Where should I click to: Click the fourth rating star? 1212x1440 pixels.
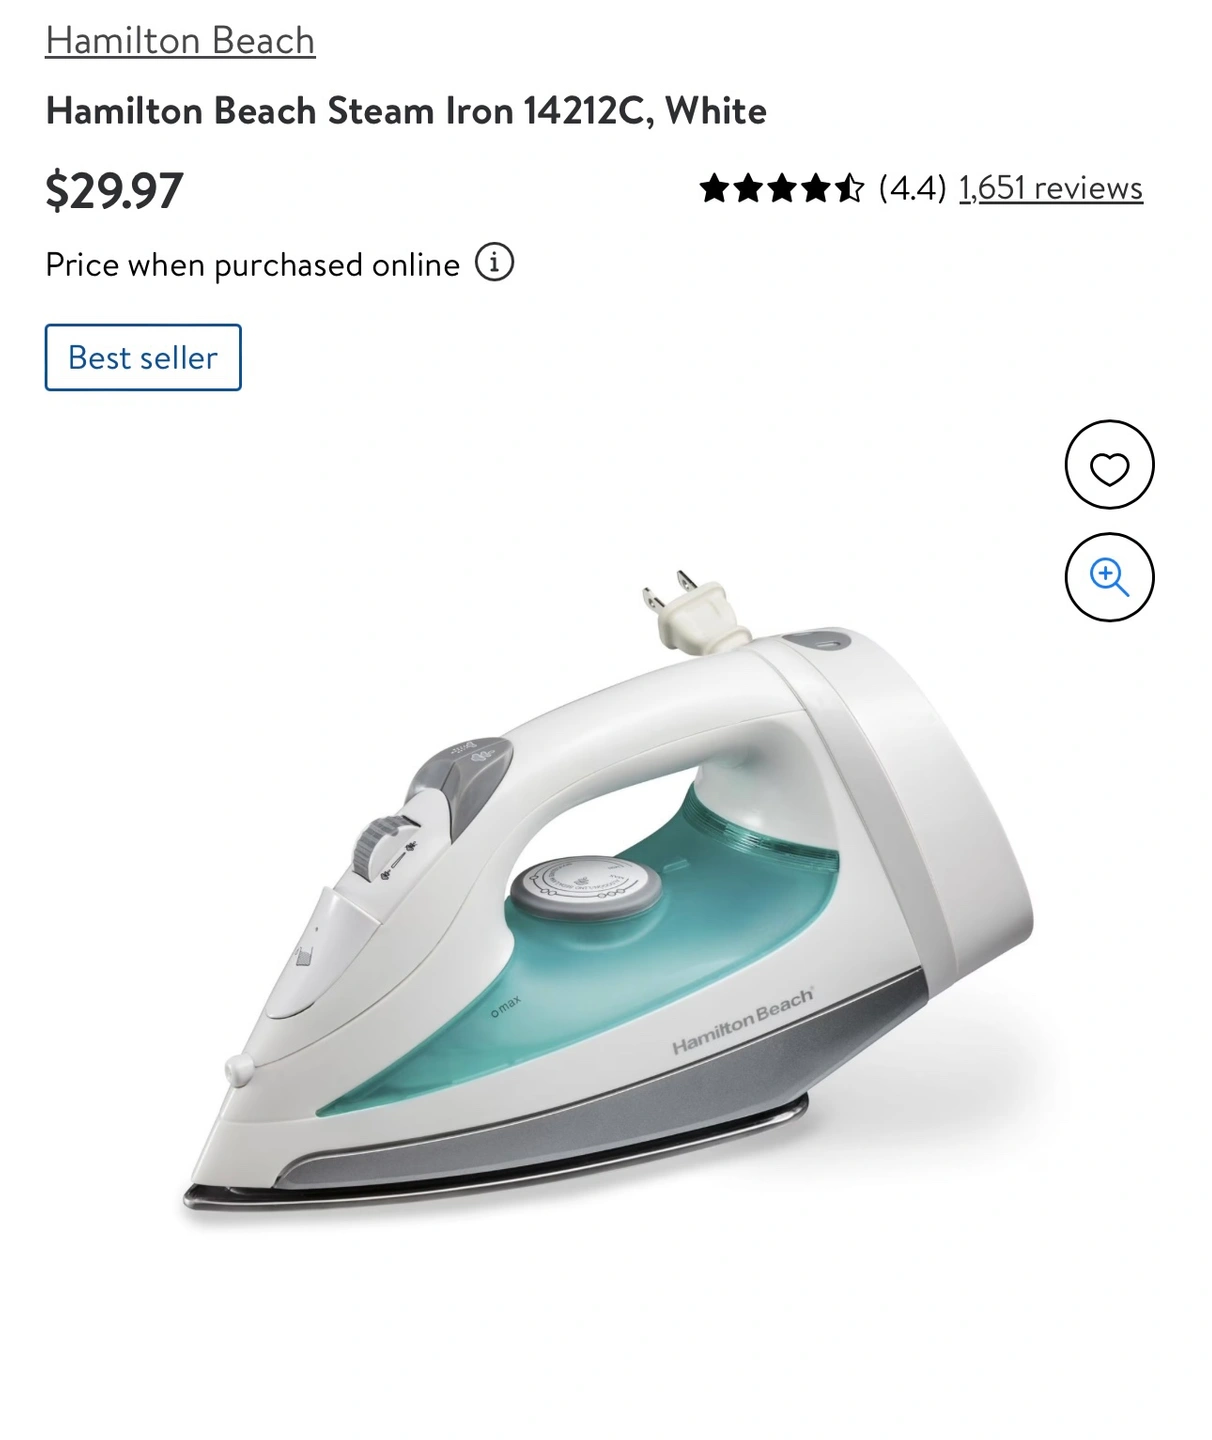click(x=816, y=188)
